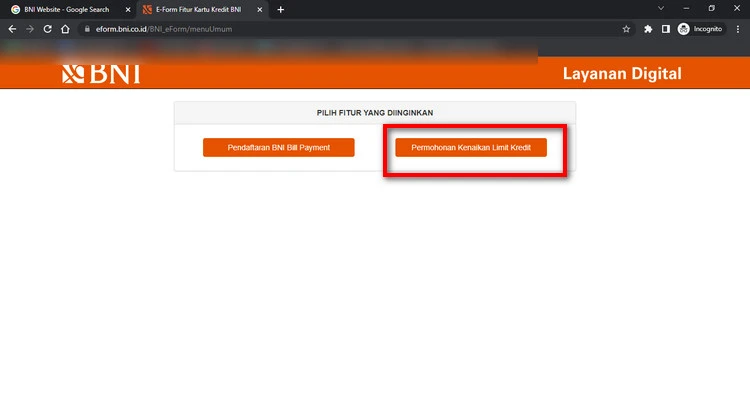This screenshot has width=750, height=397.
Task: Open the Extensions puzzle icon
Action: (648, 29)
